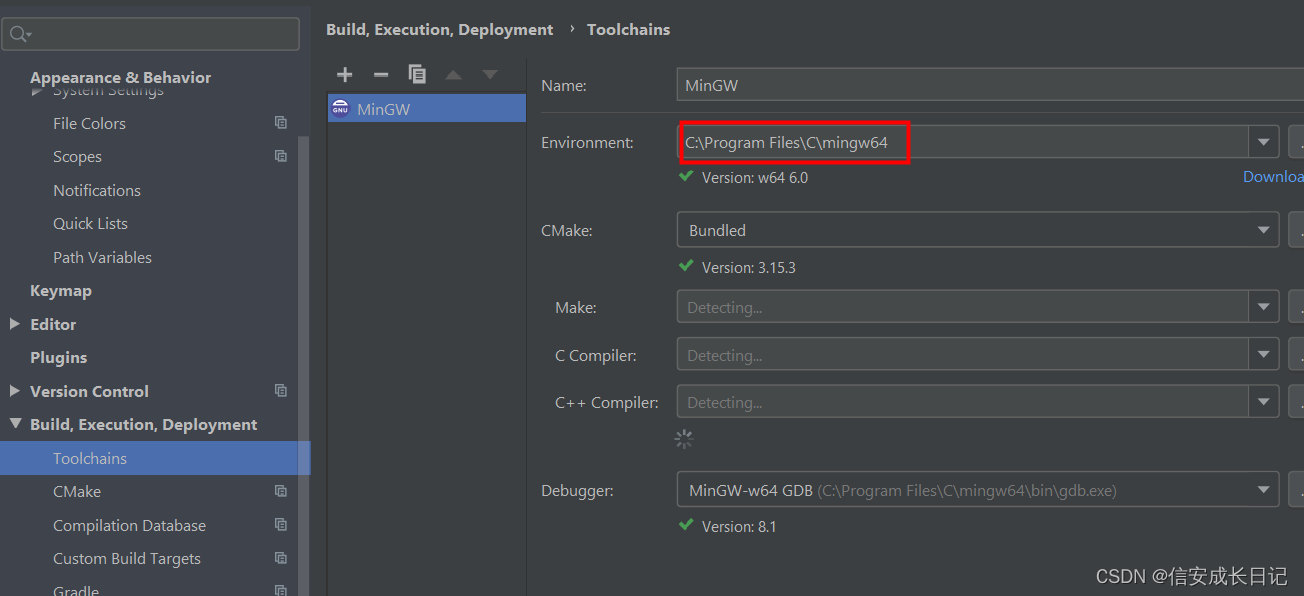Click project-level icon next to Custom Build Targets
The width and height of the screenshot is (1304, 596).
pyautogui.click(x=281, y=558)
